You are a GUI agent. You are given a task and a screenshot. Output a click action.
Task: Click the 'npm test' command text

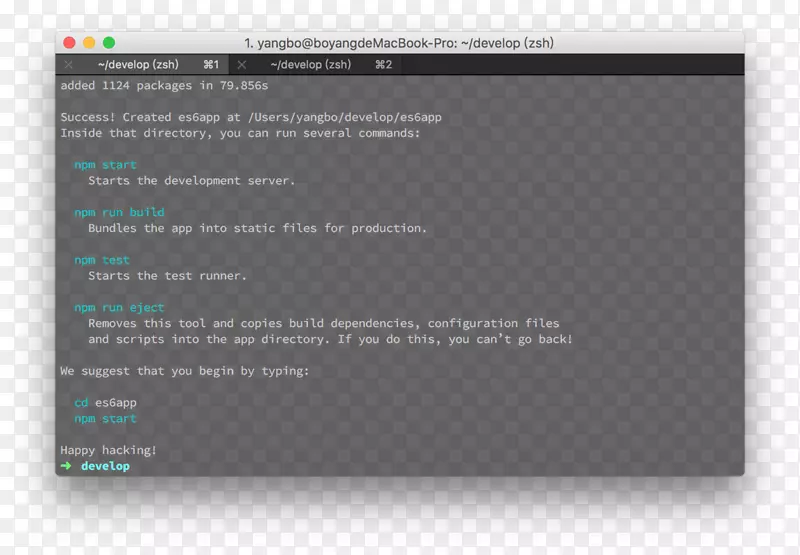pos(101,260)
